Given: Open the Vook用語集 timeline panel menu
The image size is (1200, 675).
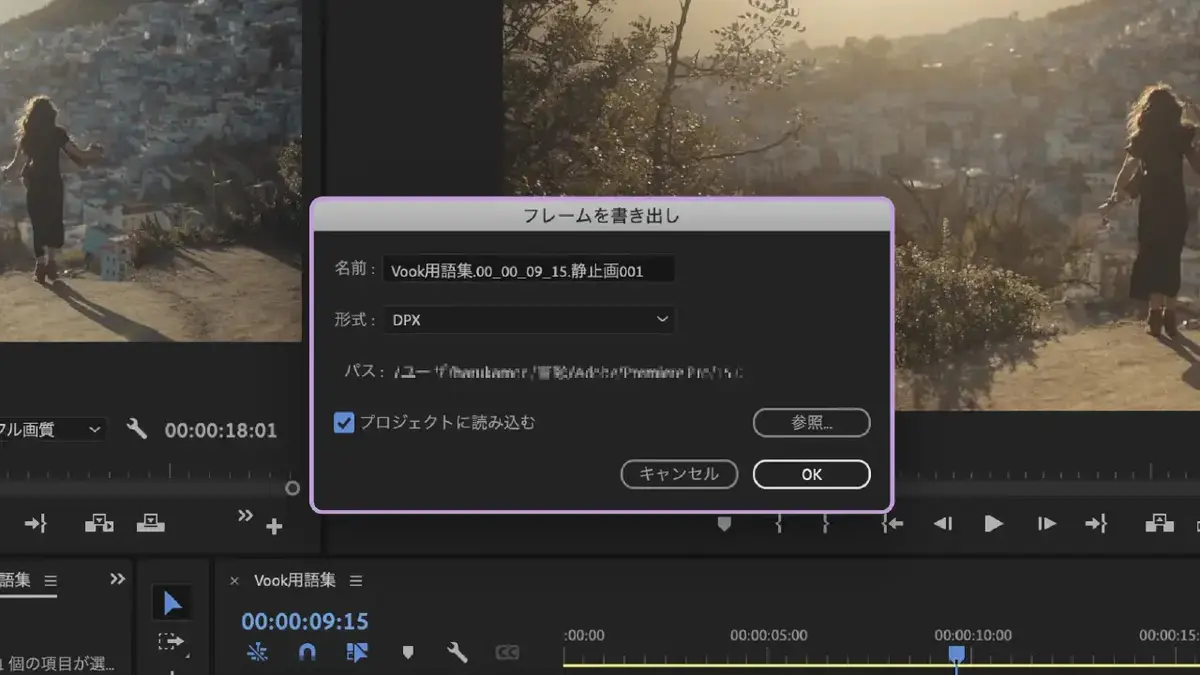Looking at the screenshot, I should pos(356,581).
